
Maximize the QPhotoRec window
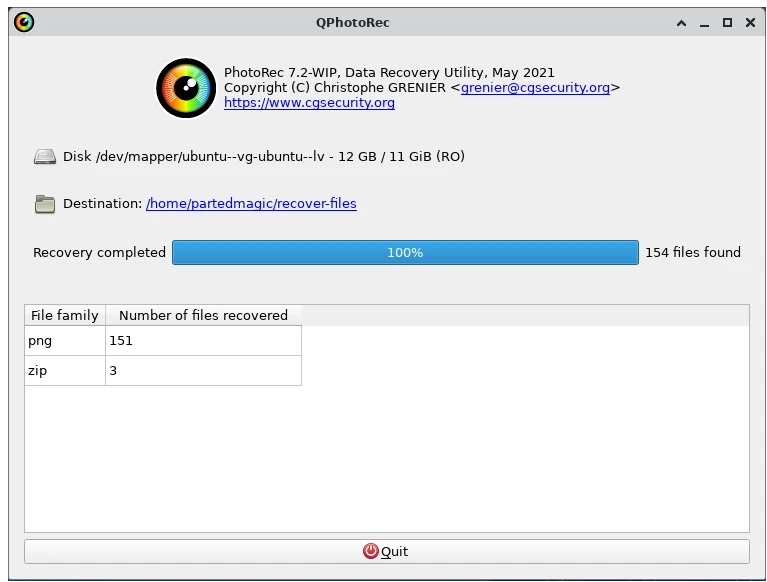tap(727, 22)
